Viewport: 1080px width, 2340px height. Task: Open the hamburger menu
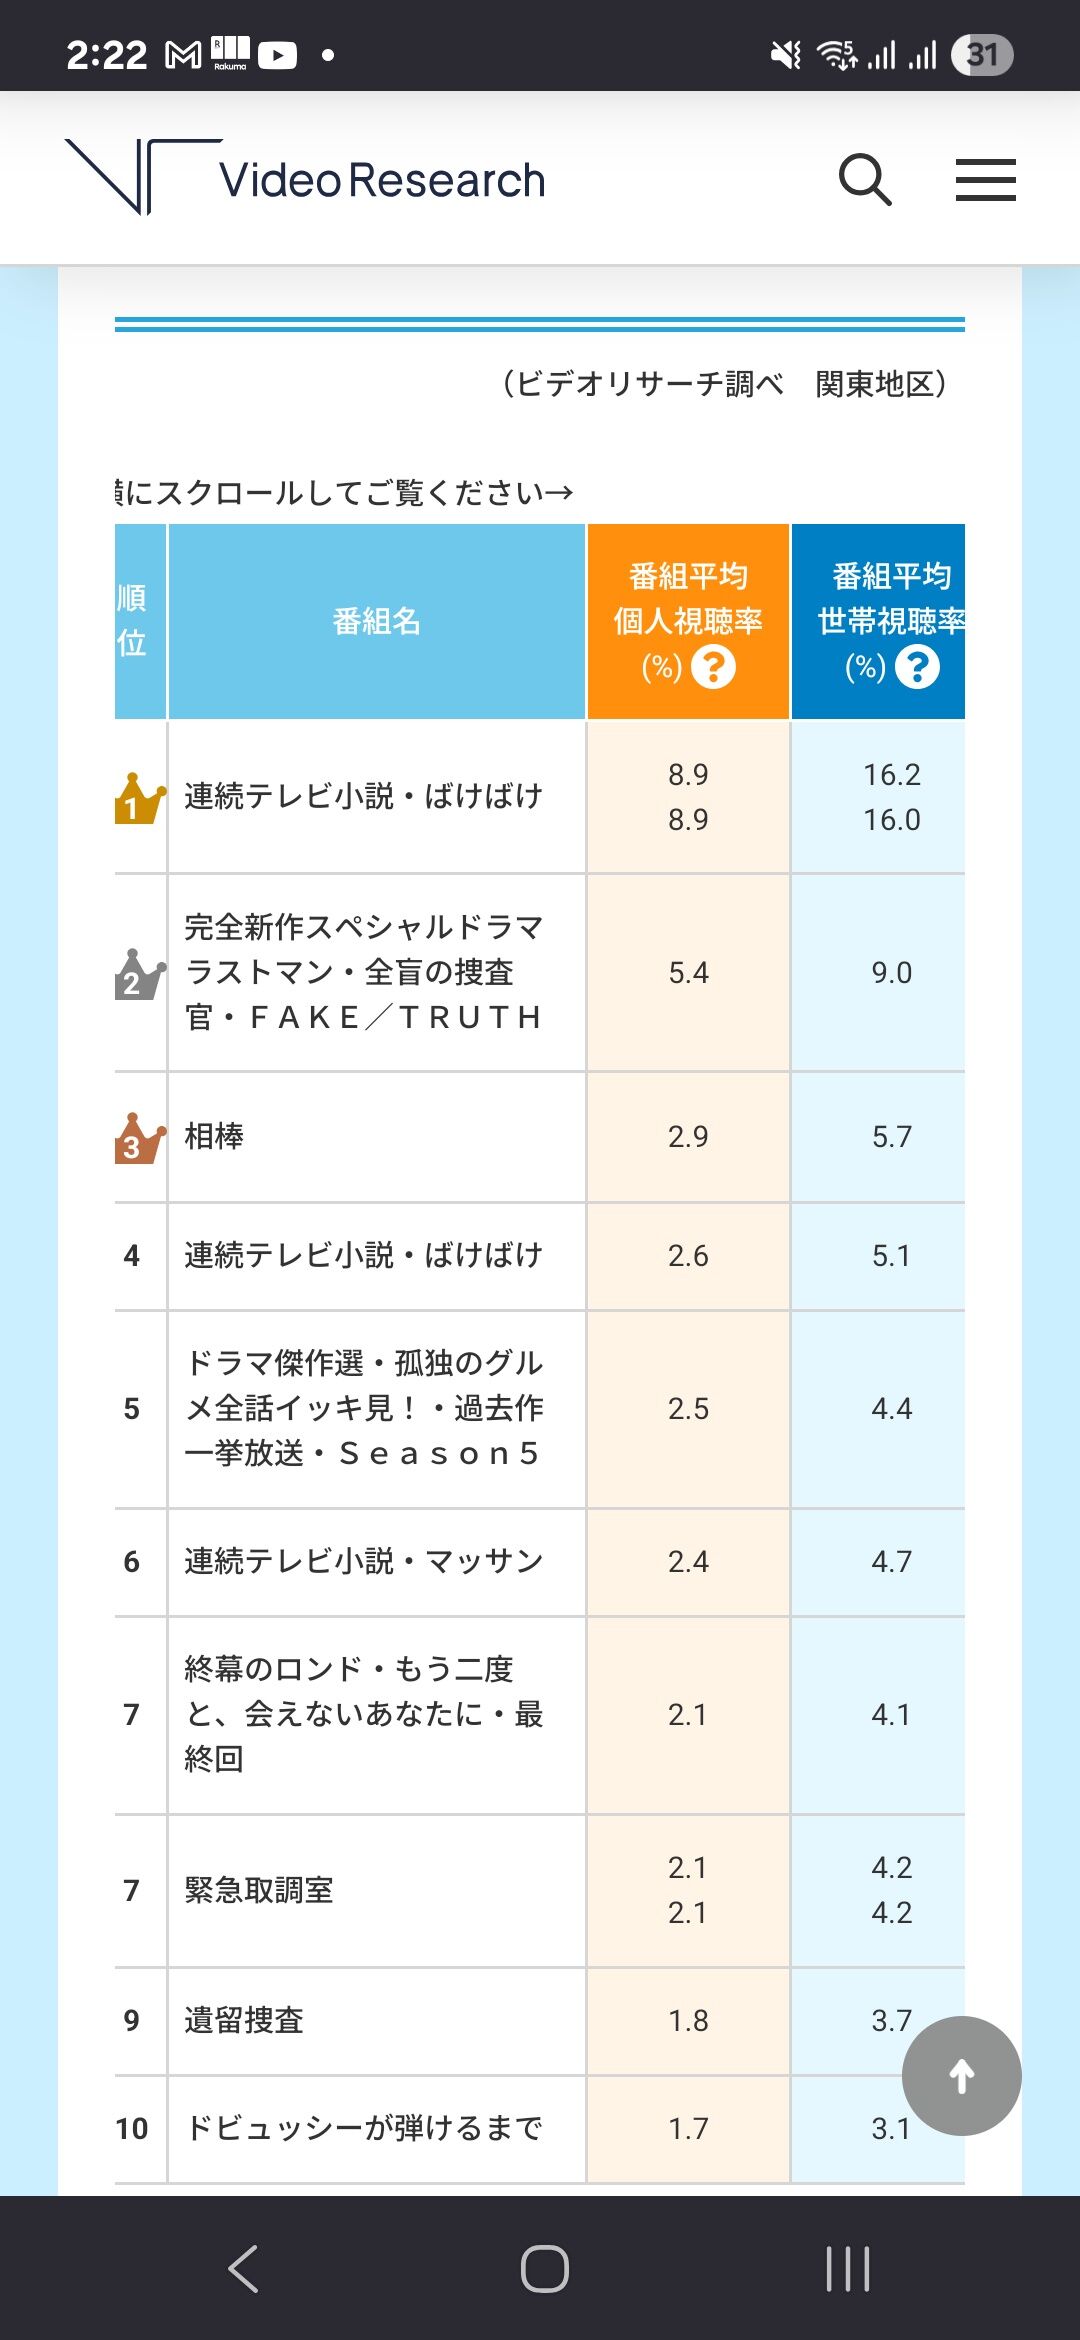click(985, 180)
